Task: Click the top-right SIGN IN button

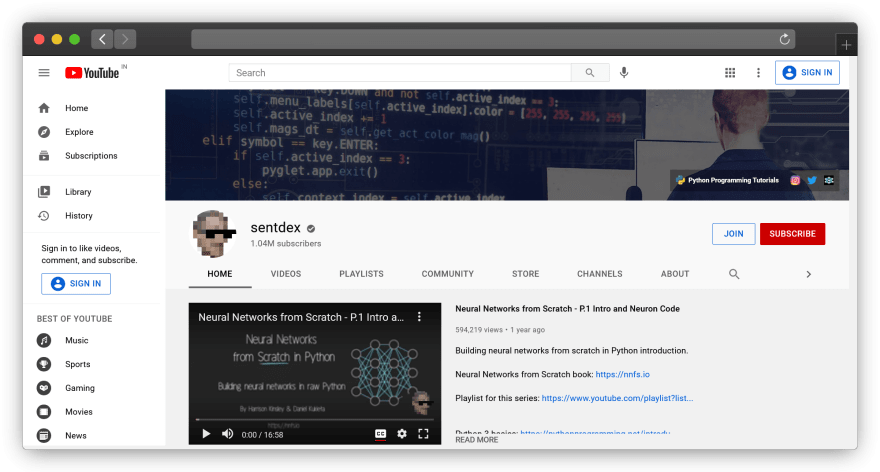Action: pos(807,72)
